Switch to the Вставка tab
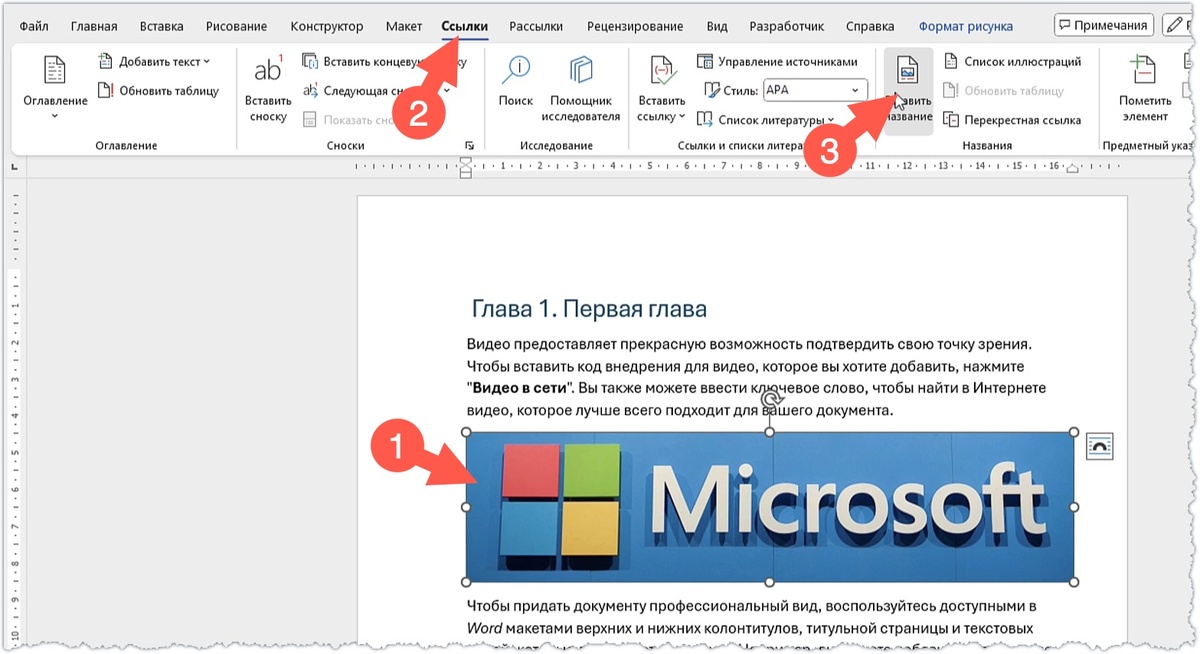Viewport: 1200px width, 654px height. (x=162, y=26)
